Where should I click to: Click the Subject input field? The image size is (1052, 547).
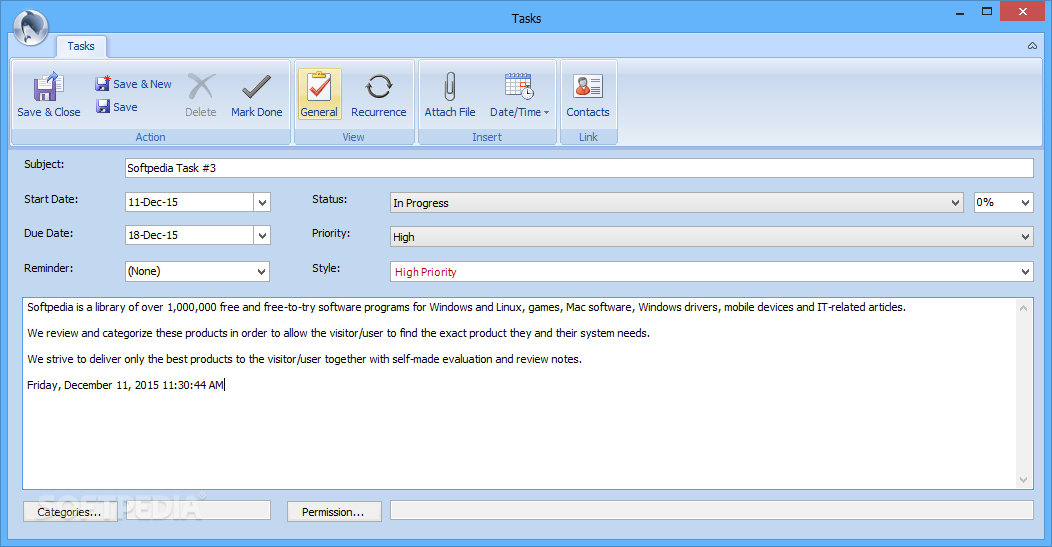pos(579,168)
